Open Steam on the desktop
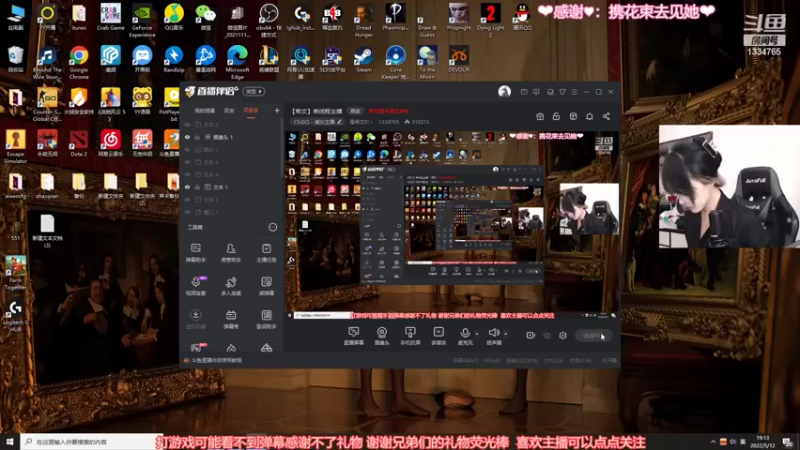Image resolution: width=800 pixels, height=450 pixels. [x=364, y=59]
